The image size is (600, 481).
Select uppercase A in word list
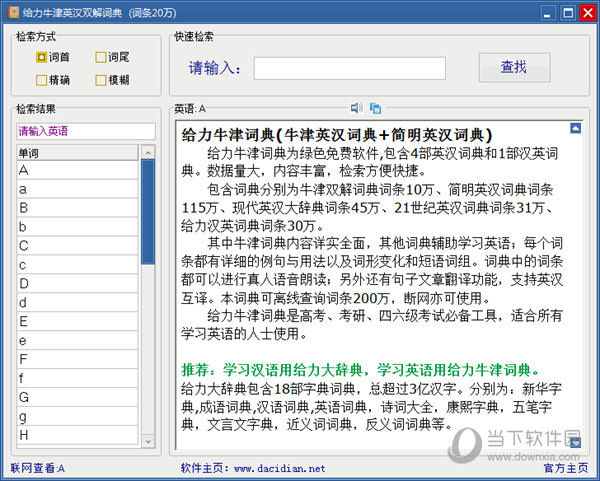(77, 170)
